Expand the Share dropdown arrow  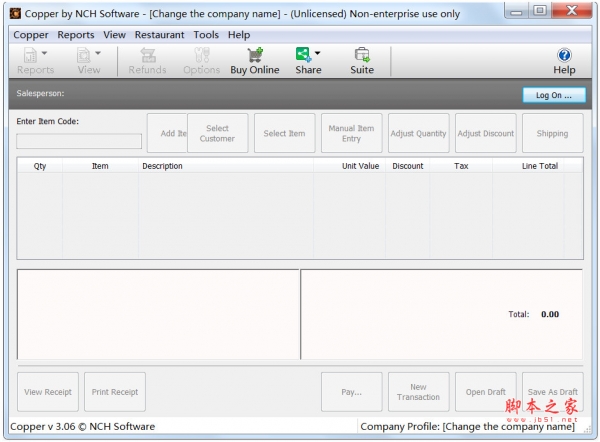pos(318,53)
